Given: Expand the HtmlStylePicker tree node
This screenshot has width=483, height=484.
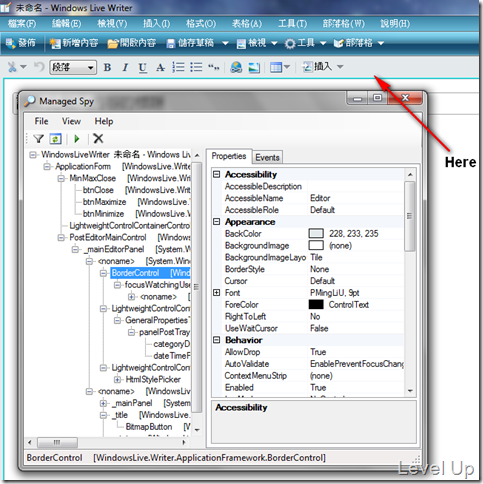Looking at the screenshot, I should (x=117, y=379).
